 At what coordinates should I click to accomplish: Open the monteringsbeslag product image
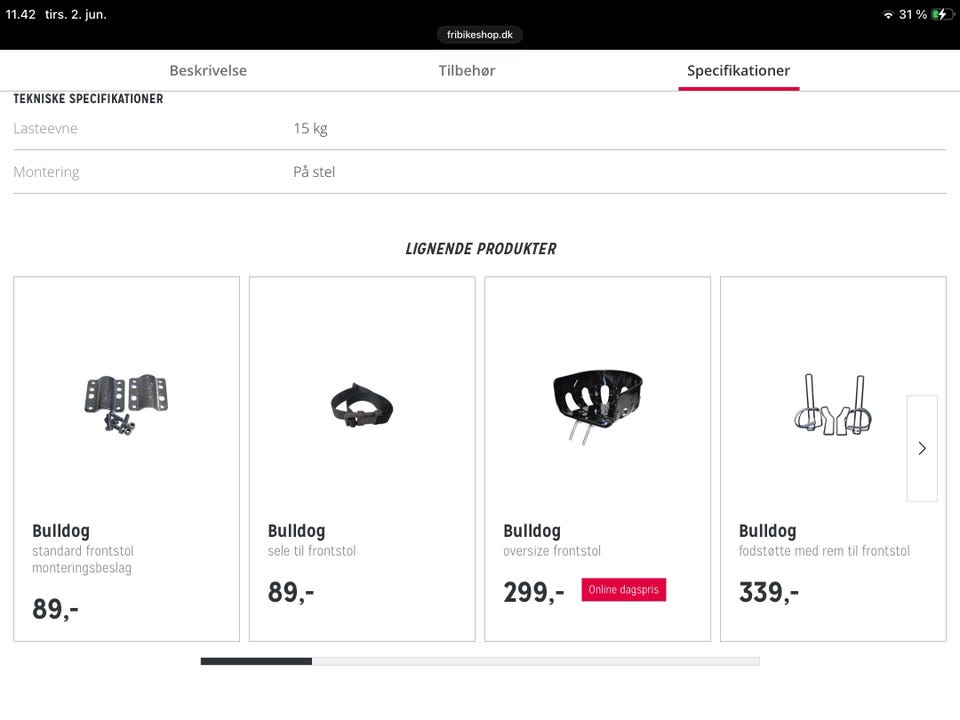pyautogui.click(x=126, y=405)
